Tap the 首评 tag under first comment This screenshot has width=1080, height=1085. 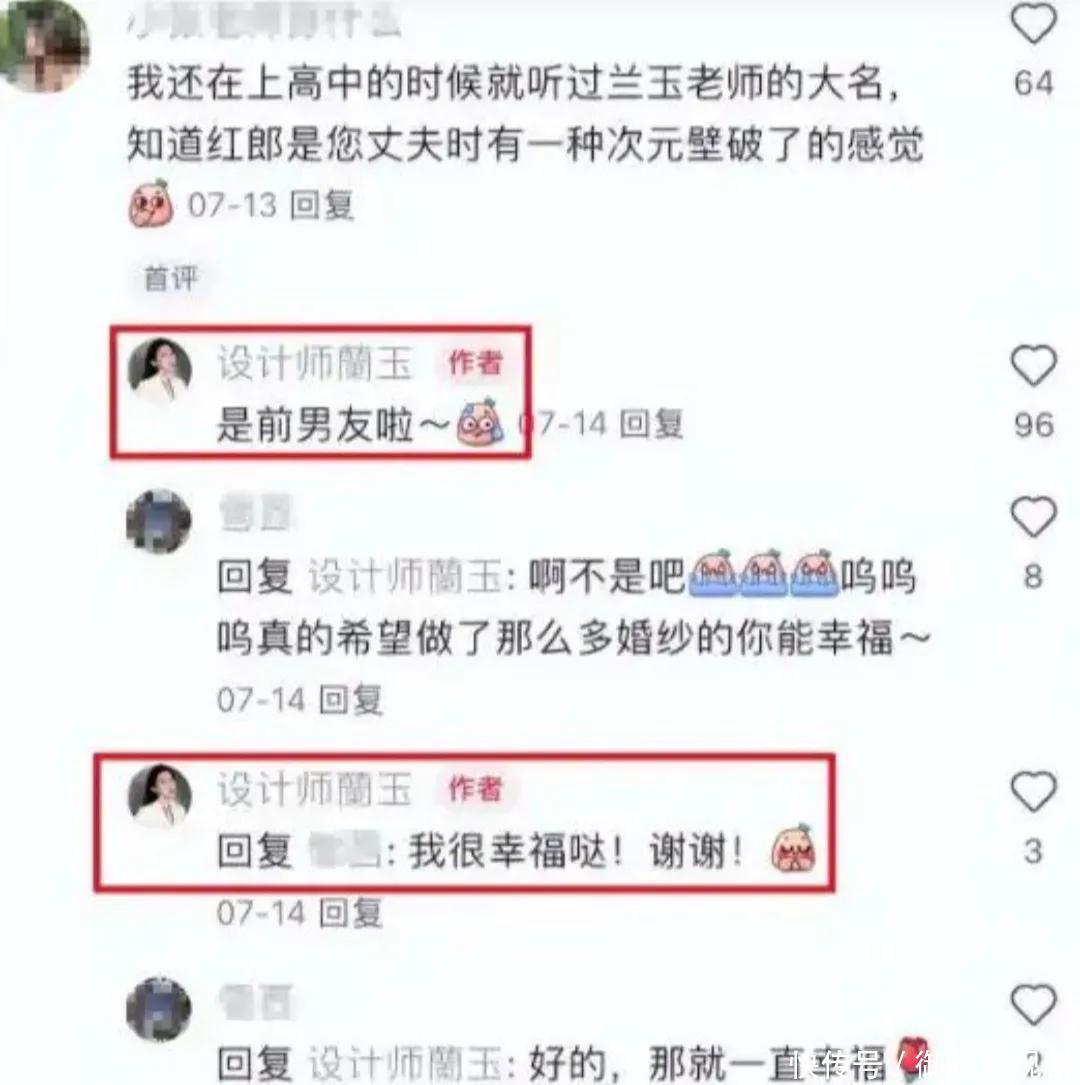pos(171,279)
